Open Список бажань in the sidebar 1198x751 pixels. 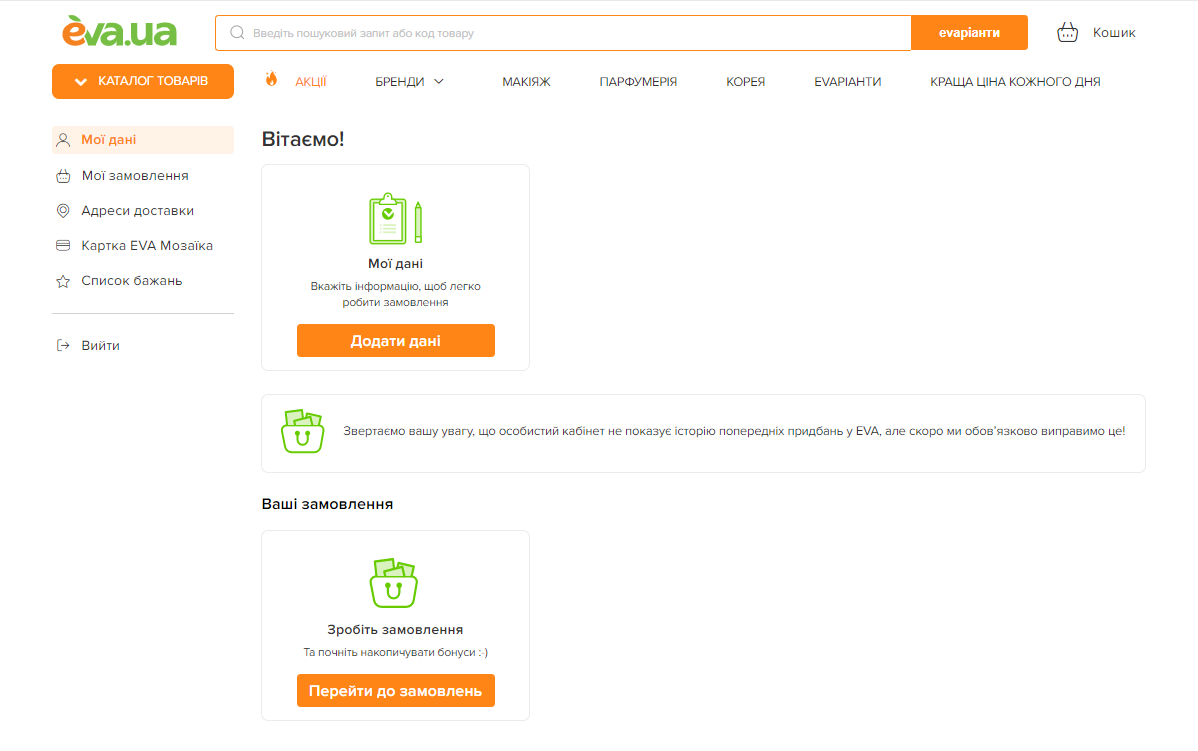tap(132, 281)
